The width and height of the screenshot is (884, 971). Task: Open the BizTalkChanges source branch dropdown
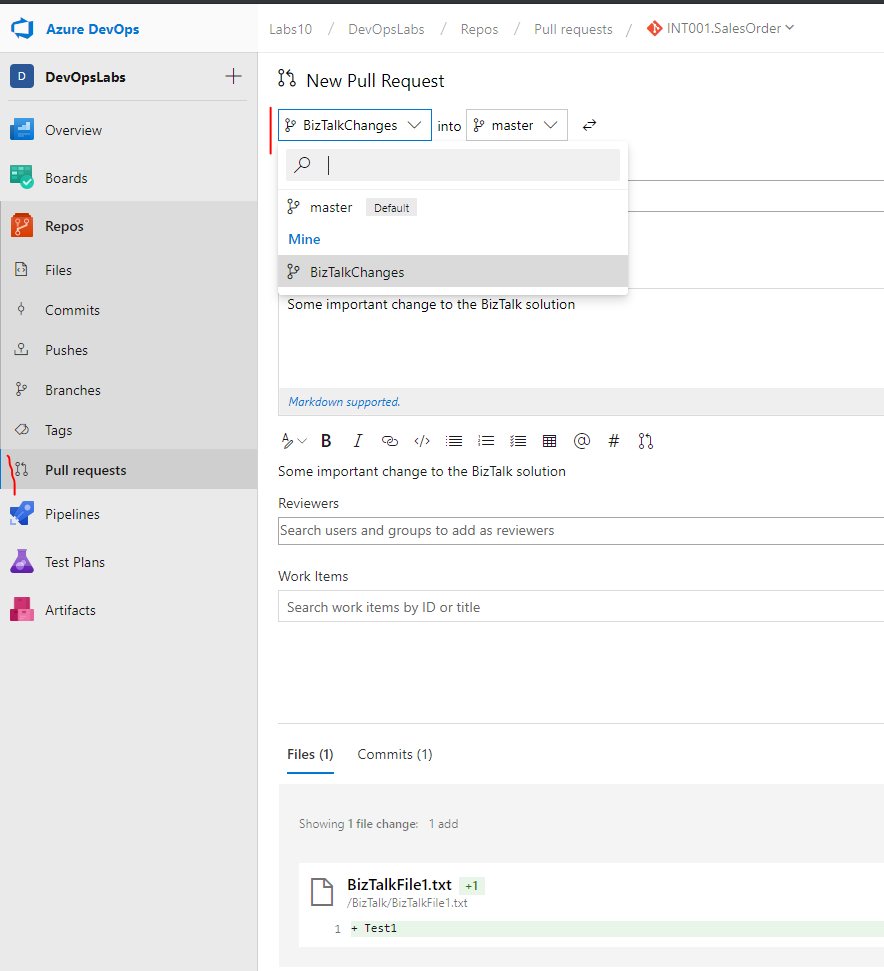tap(355, 125)
